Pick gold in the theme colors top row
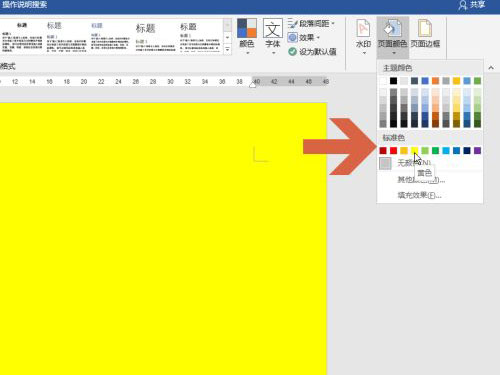 (x=456, y=81)
